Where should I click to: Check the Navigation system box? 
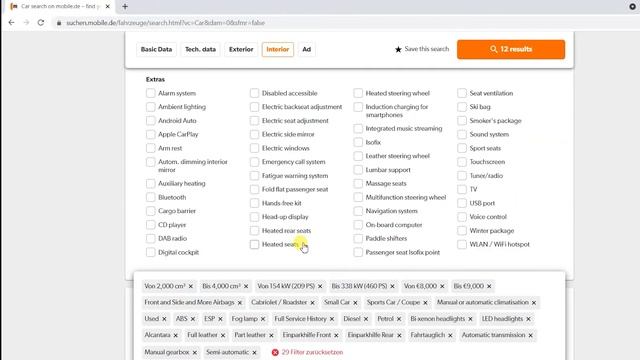[358, 211]
